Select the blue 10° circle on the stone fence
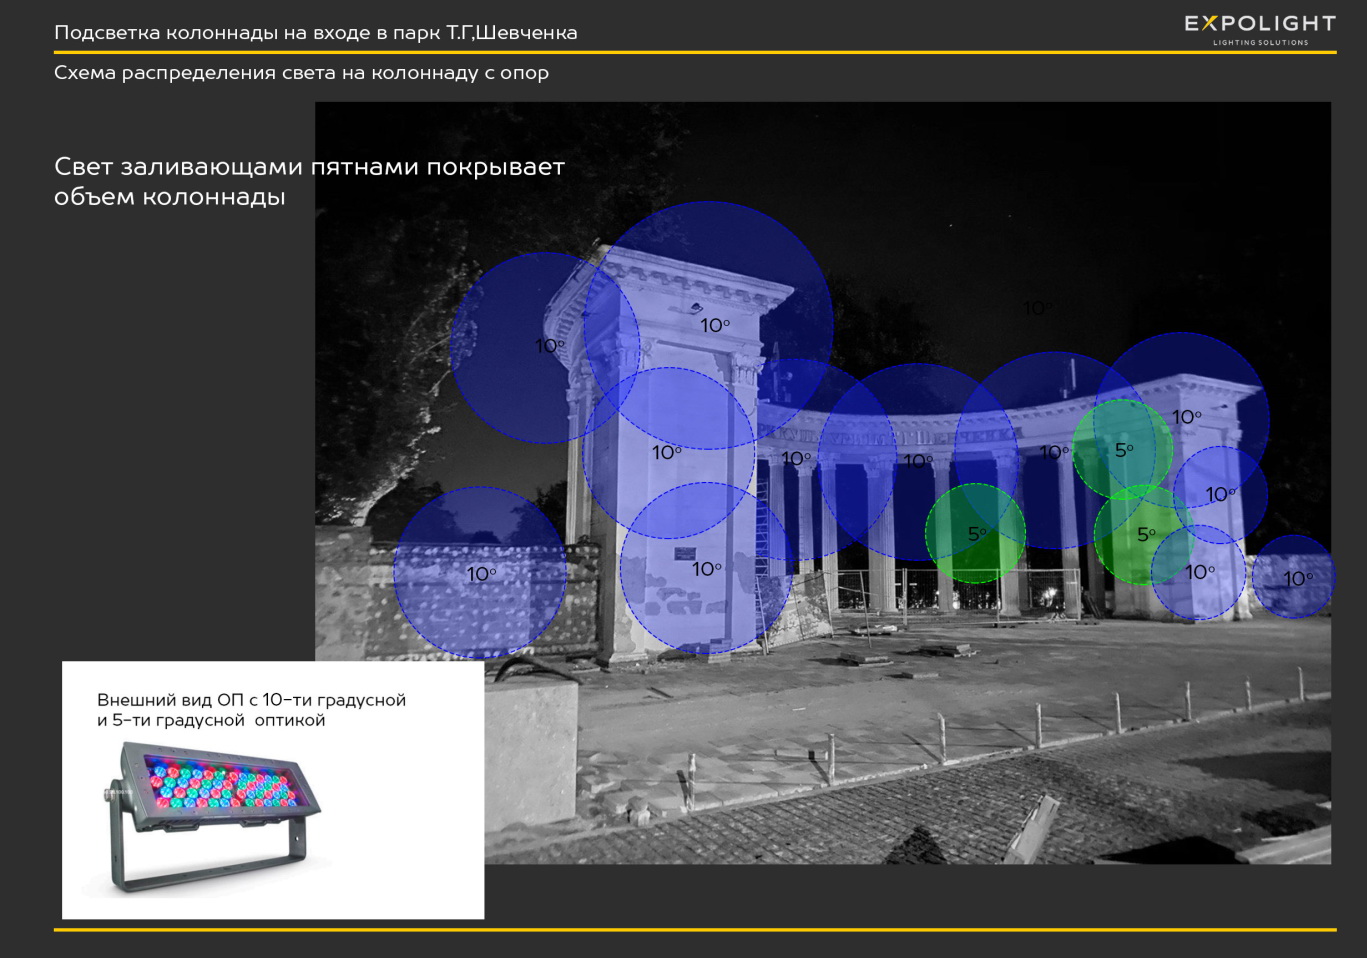The image size is (1367, 958). [481, 573]
